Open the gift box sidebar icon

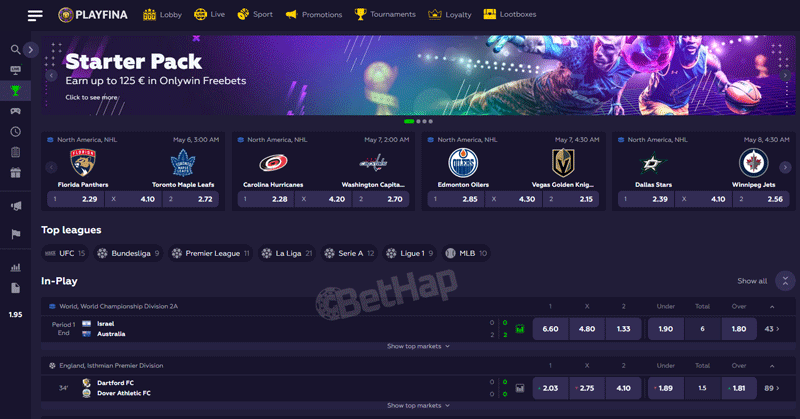coord(15,172)
